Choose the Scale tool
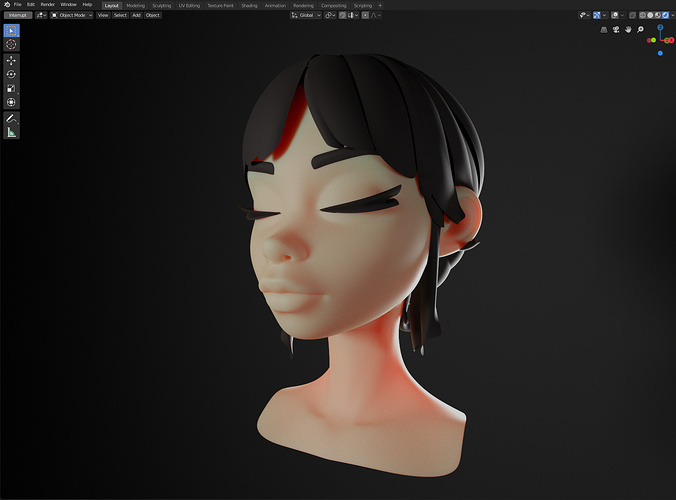 coord(11,88)
